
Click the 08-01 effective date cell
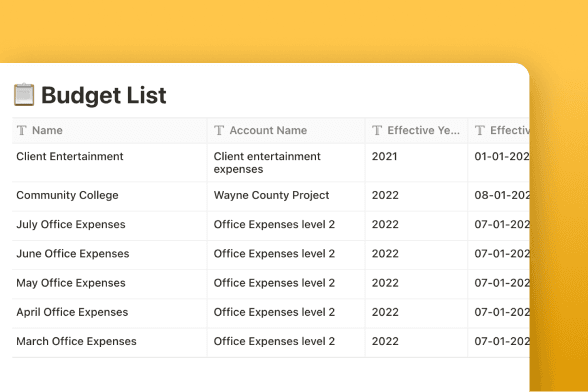499,196
